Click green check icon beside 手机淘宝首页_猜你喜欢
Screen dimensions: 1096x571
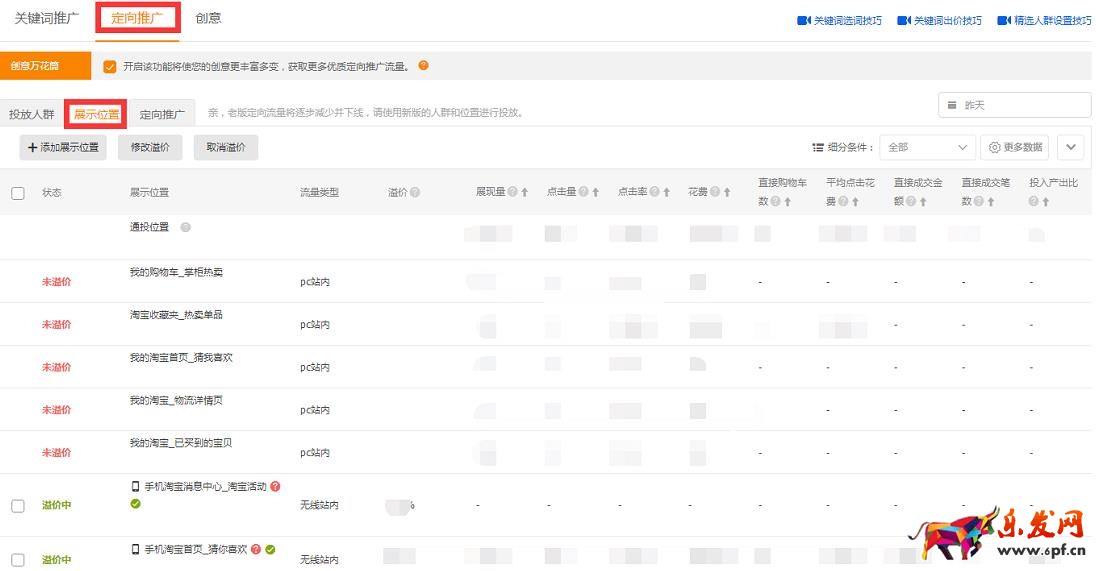(270, 549)
